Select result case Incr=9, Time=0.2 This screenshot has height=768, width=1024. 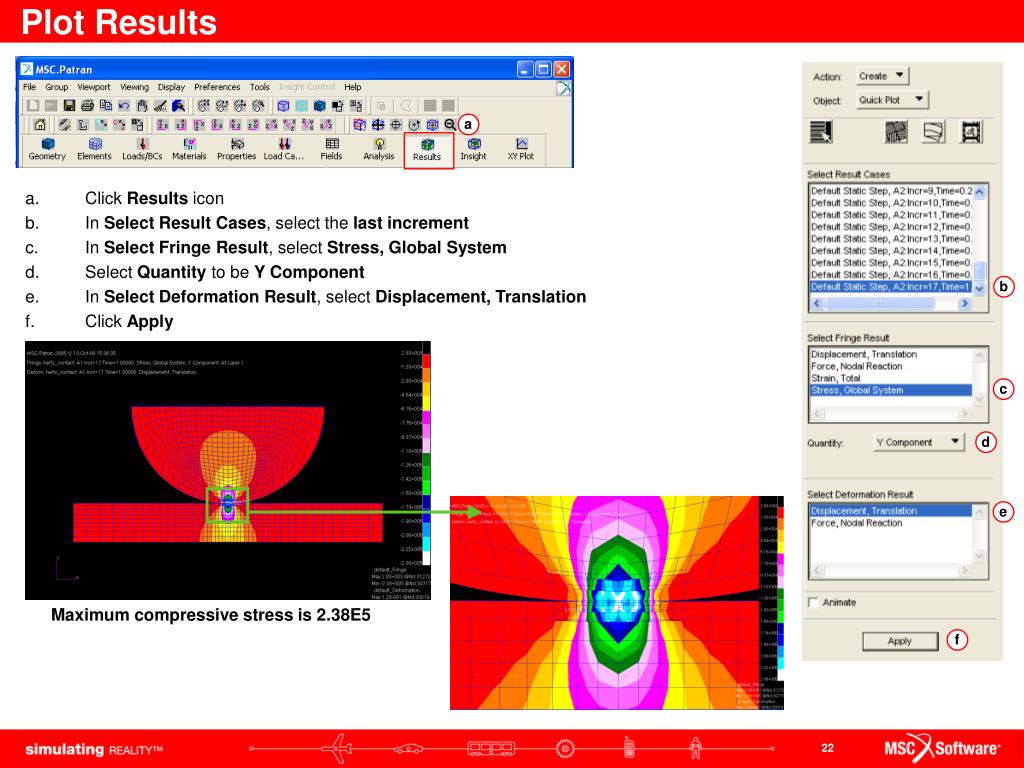tap(891, 191)
